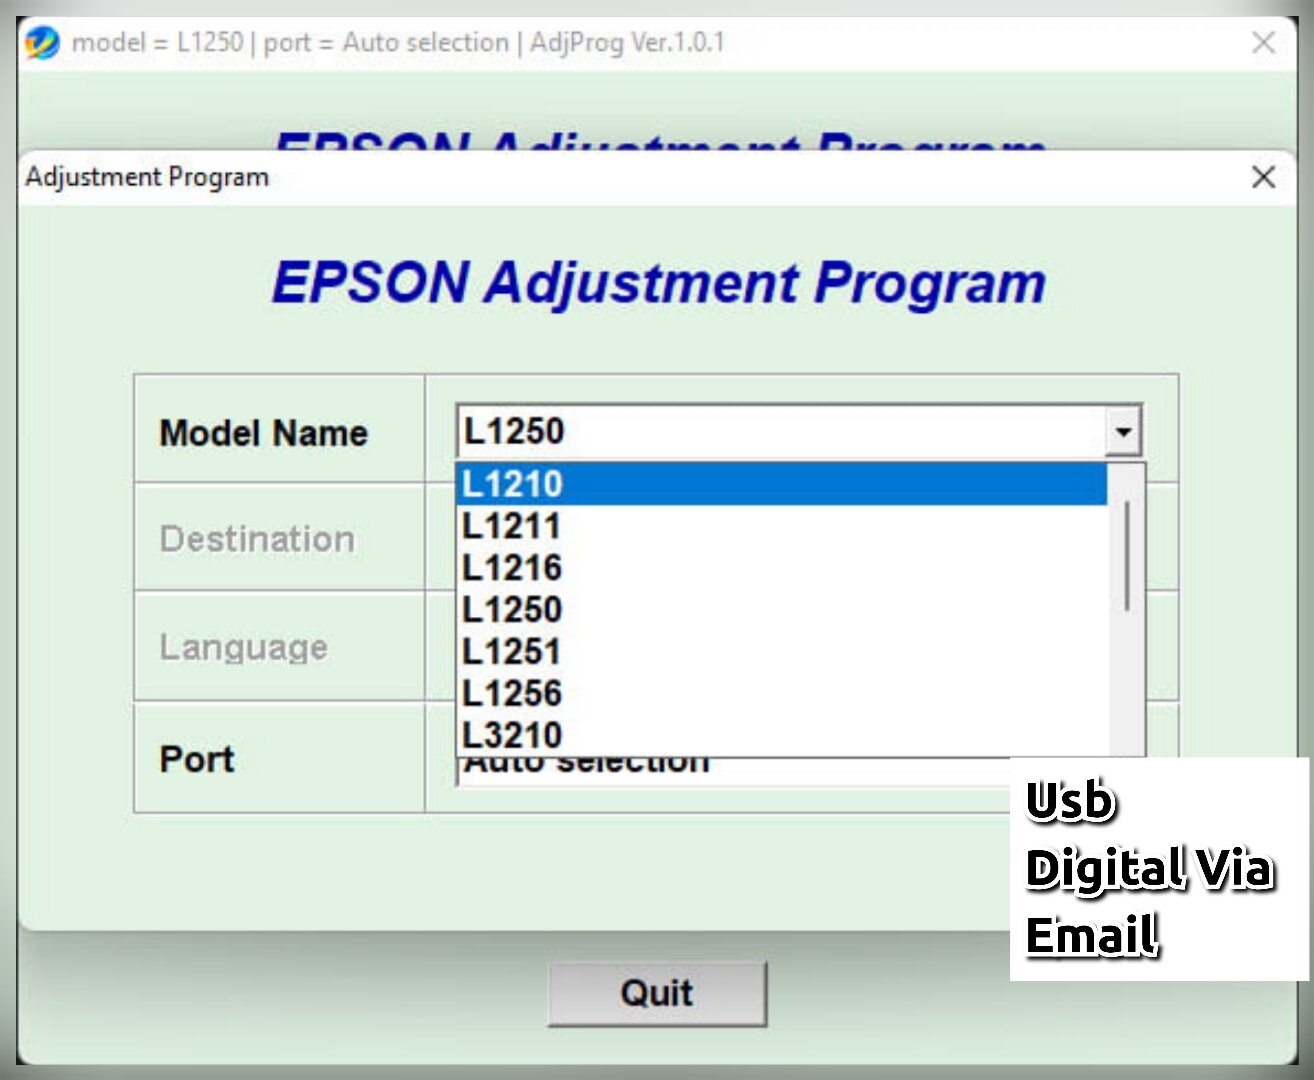Click the Destination label
The height and width of the screenshot is (1080, 1314).
(257, 539)
